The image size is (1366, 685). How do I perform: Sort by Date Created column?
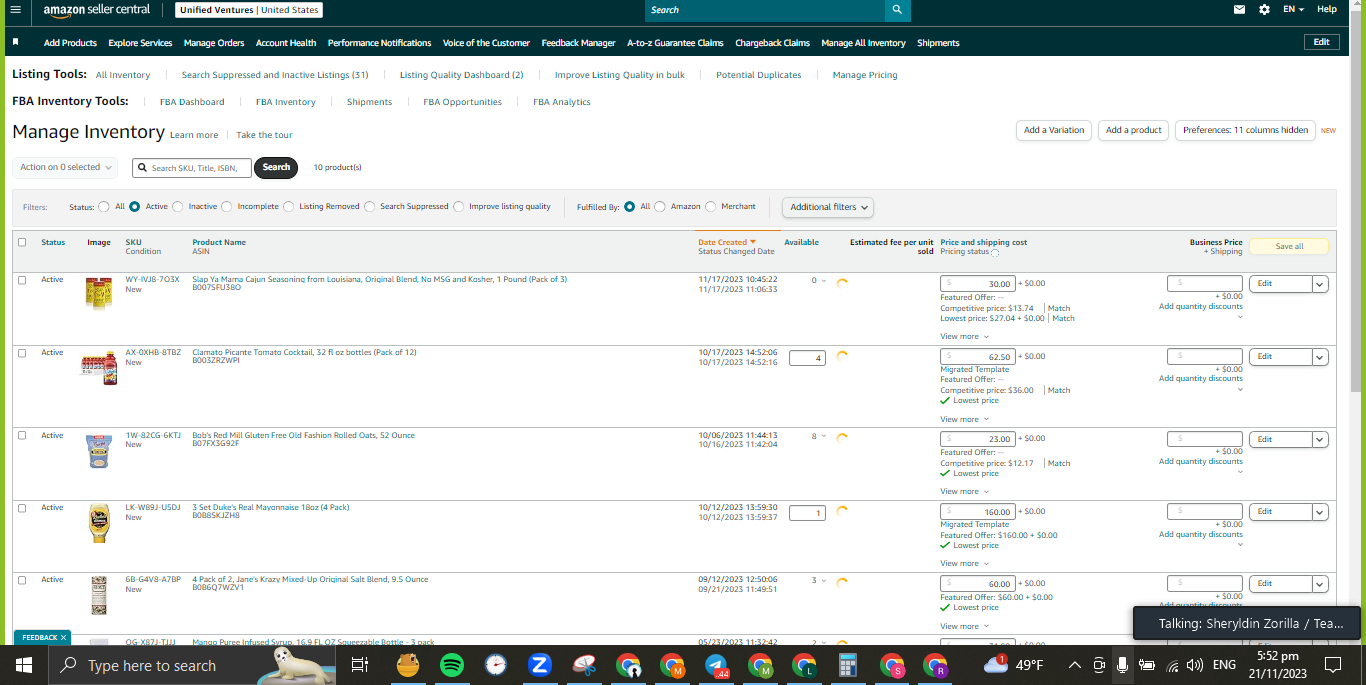click(x=726, y=242)
